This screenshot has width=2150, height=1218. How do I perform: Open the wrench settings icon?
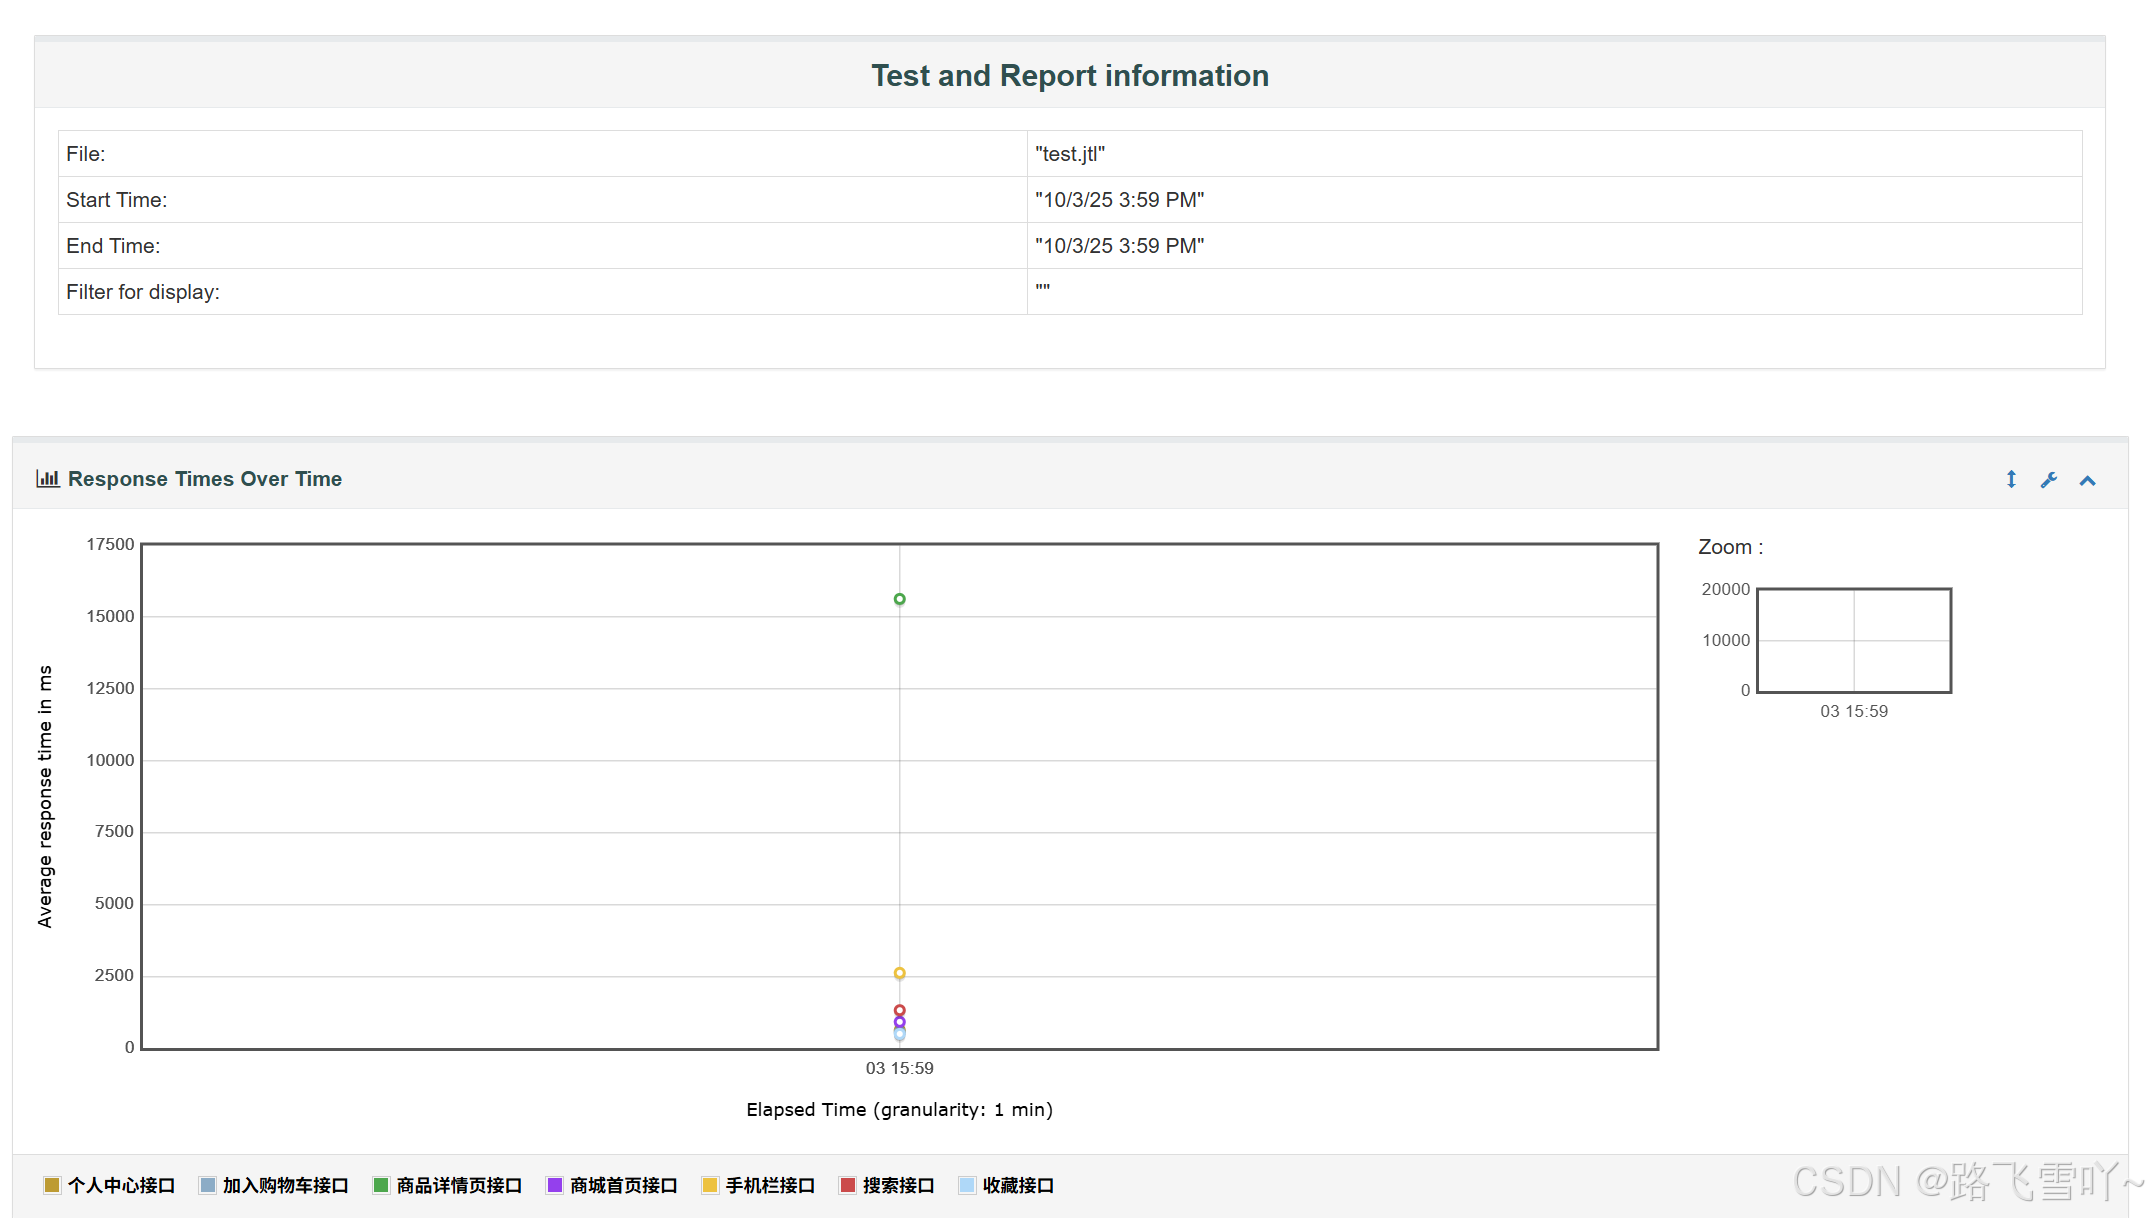(x=2049, y=480)
